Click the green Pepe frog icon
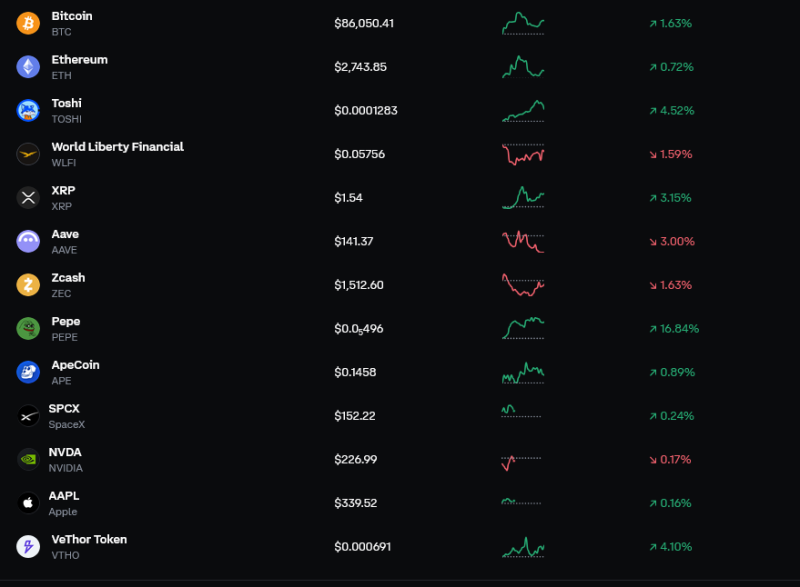Image resolution: width=800 pixels, height=587 pixels. pos(28,328)
